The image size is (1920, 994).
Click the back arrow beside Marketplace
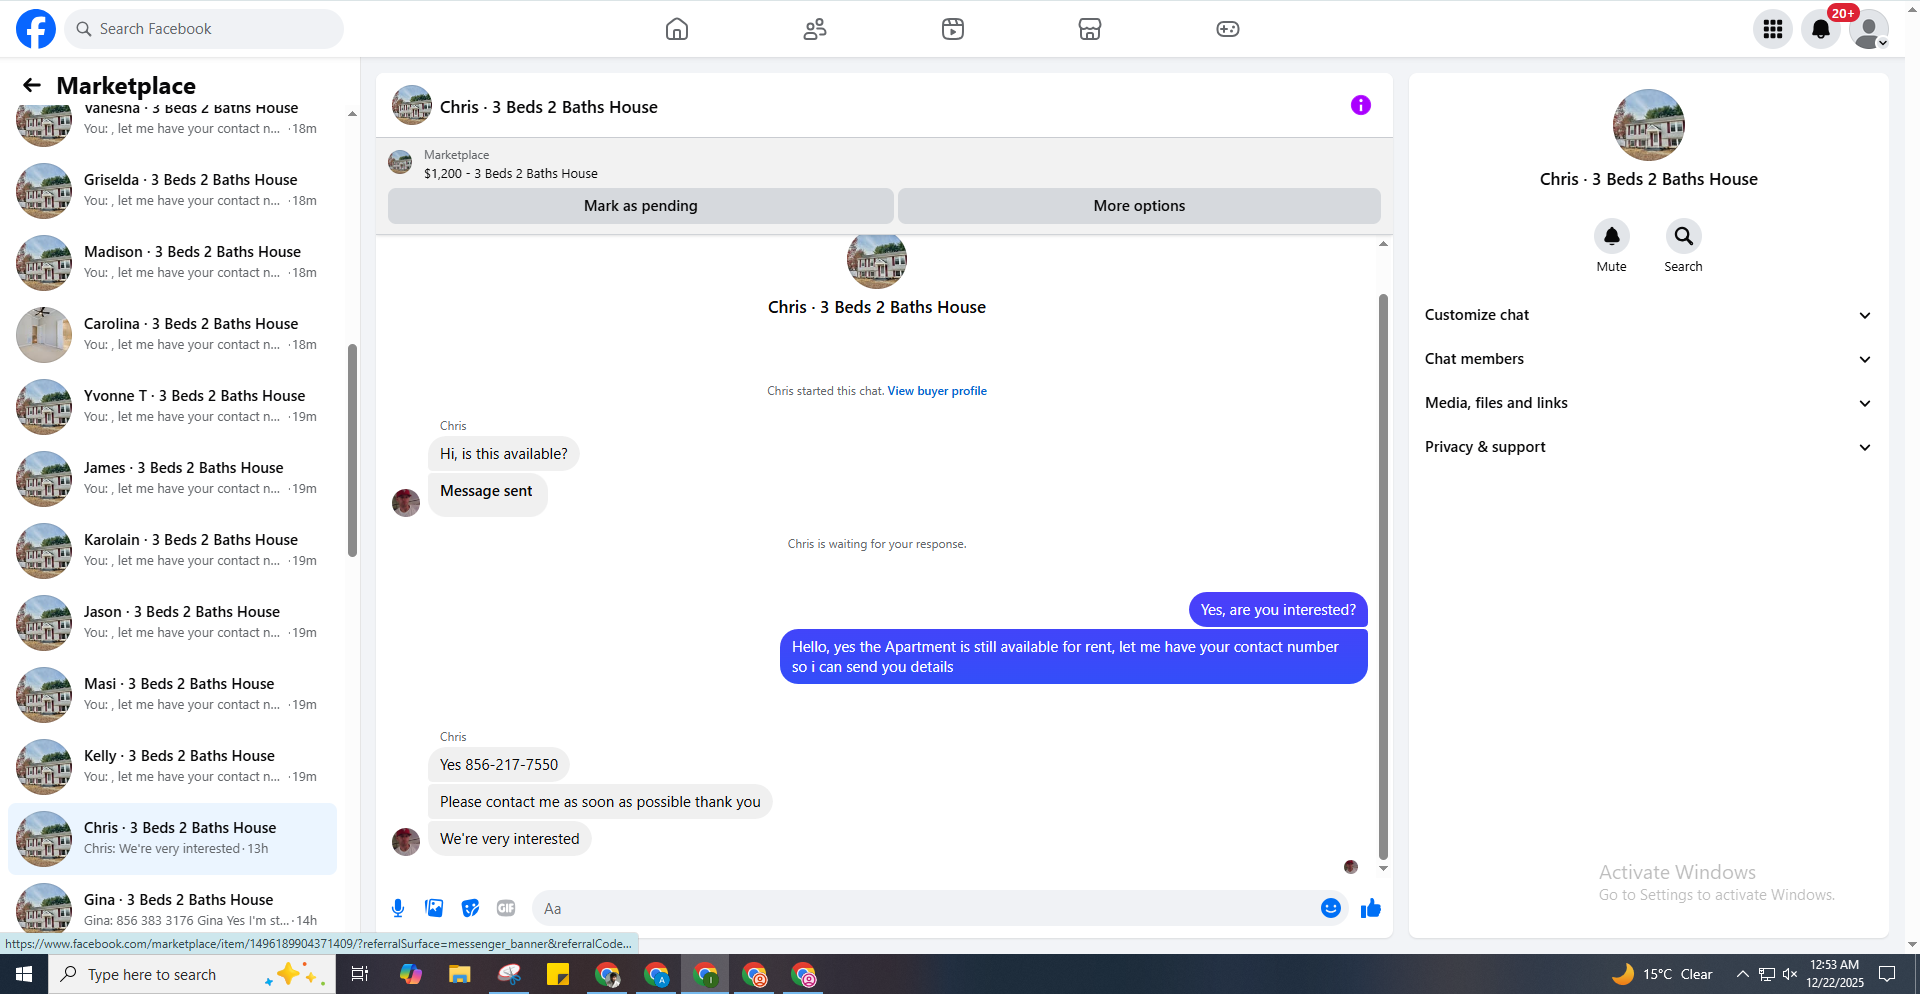tap(32, 85)
